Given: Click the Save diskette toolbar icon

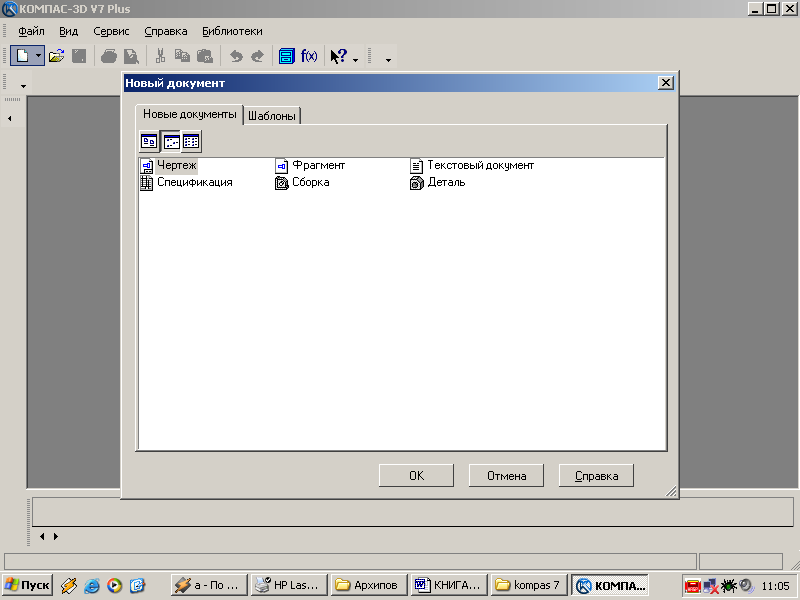Looking at the screenshot, I should click(x=79, y=56).
